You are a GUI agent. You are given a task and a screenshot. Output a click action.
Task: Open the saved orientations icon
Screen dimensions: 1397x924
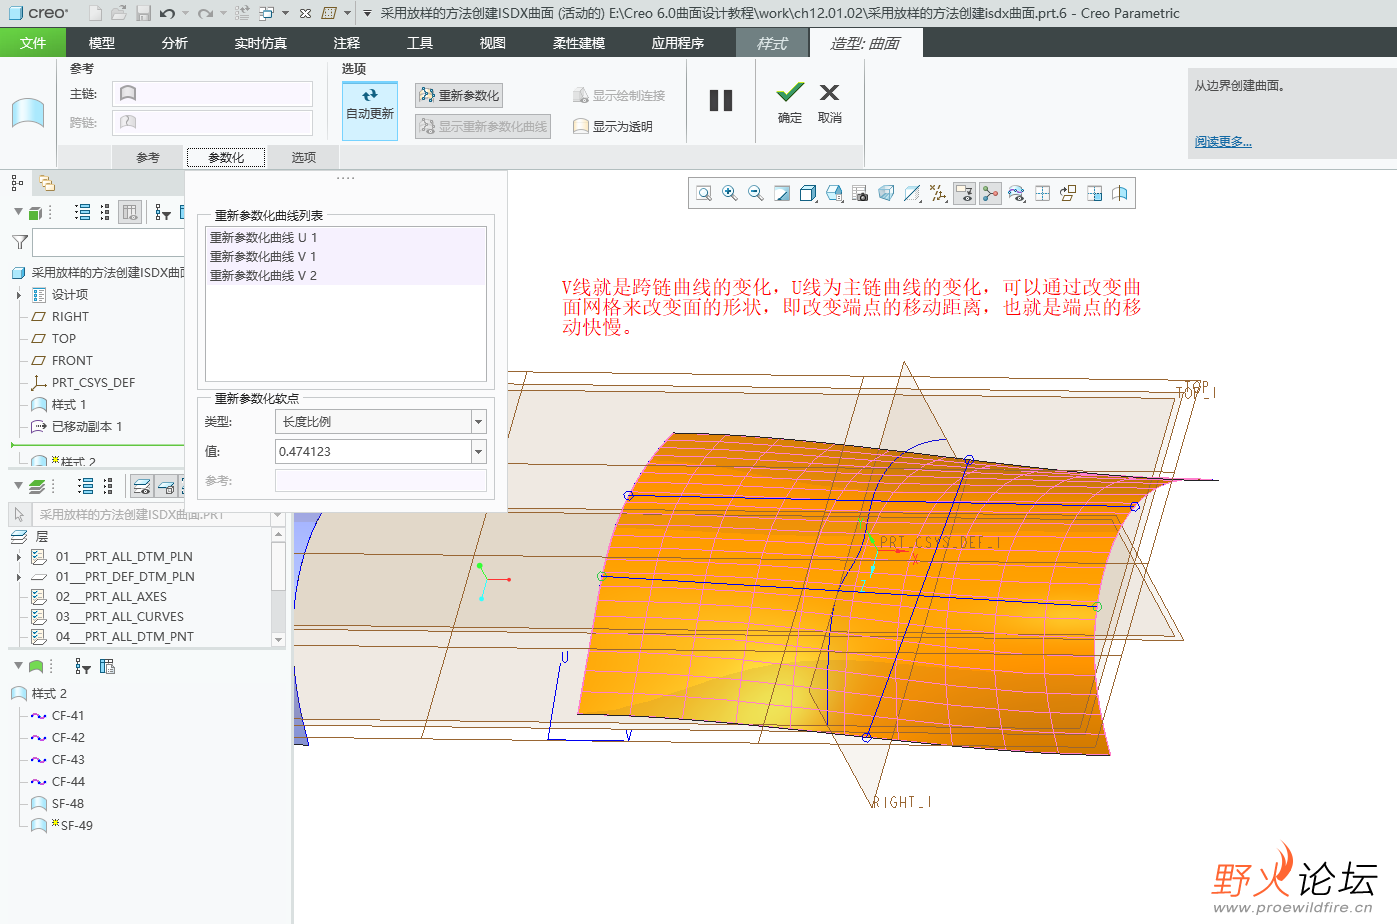[834, 194]
